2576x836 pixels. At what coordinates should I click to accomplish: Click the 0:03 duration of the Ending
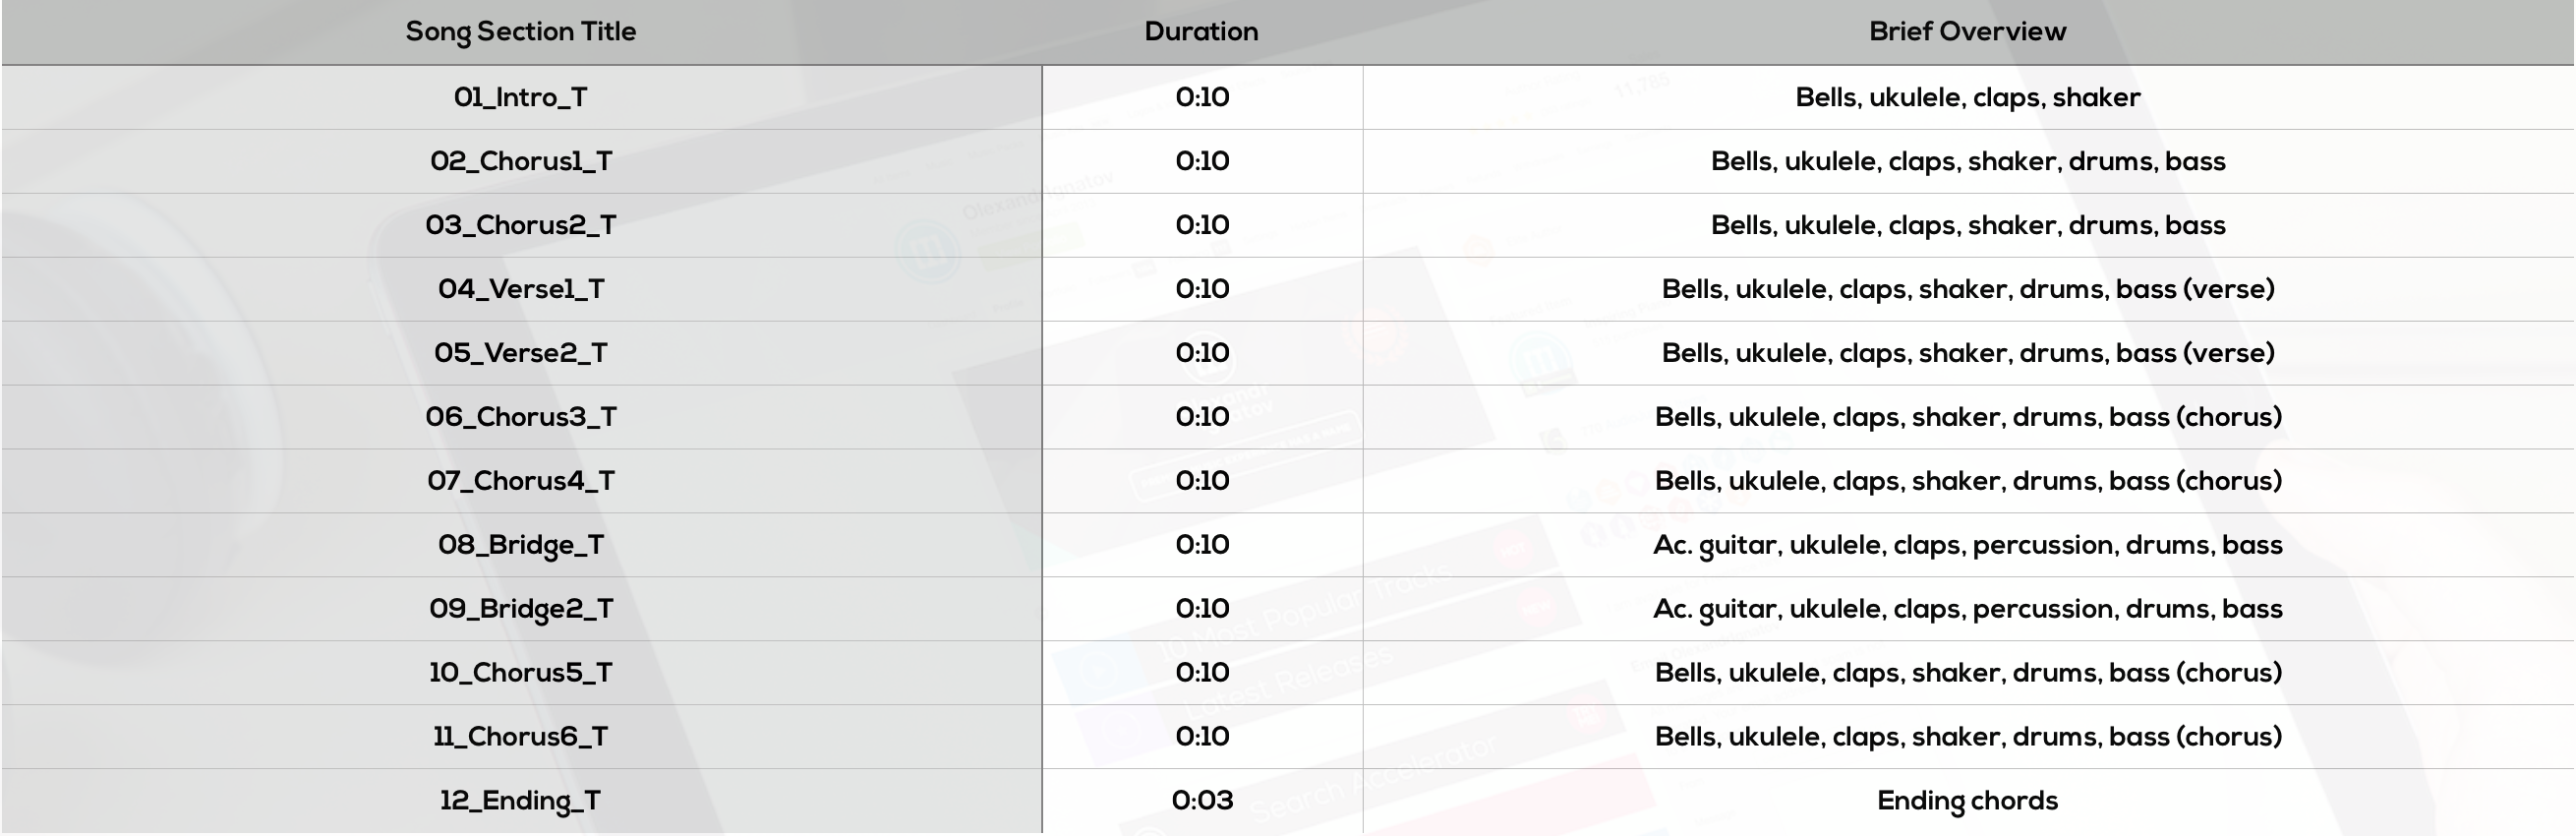click(x=1202, y=802)
